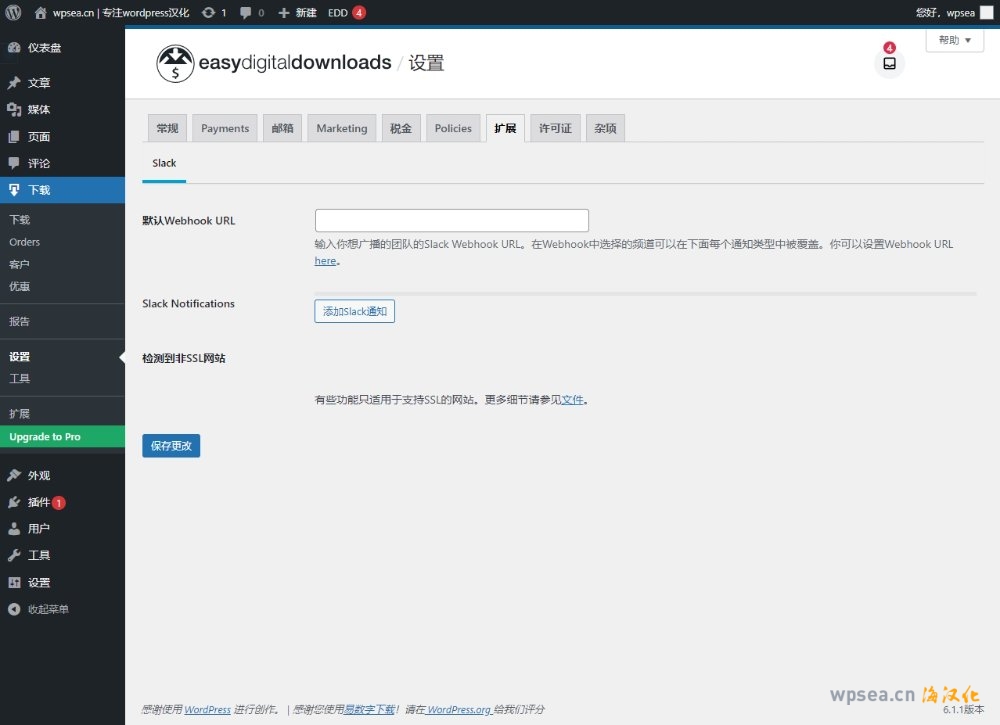
Task: Click the 添加Slack通知 button
Action: pyautogui.click(x=355, y=312)
